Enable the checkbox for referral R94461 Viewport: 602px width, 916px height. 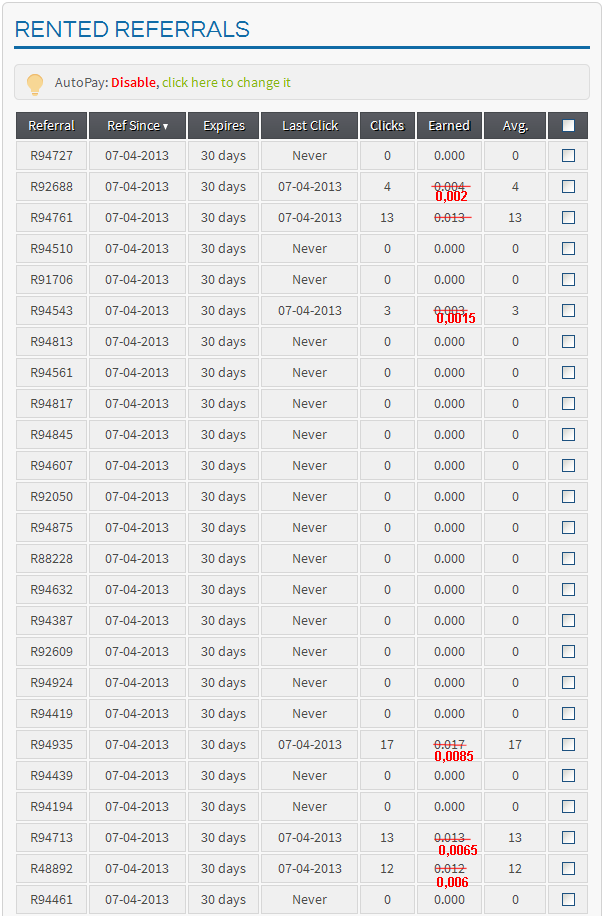point(568,900)
